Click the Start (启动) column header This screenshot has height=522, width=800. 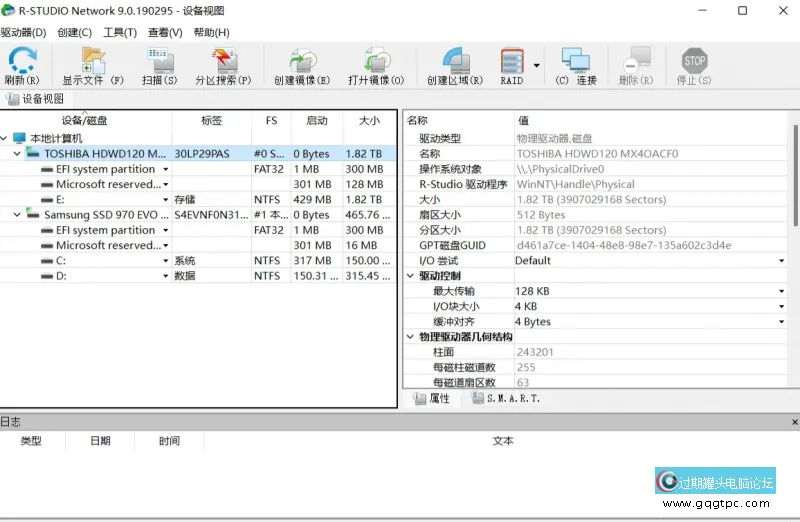coord(317,121)
